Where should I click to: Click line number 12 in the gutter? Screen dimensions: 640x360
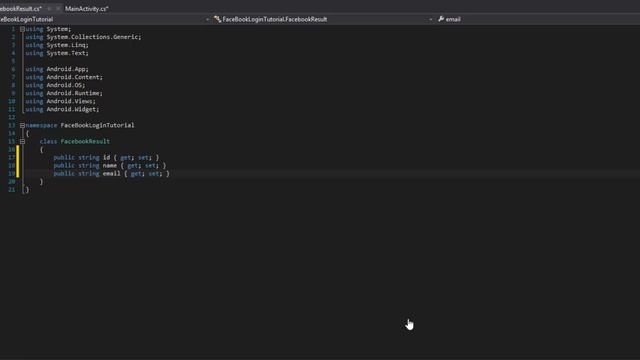coord(11,117)
